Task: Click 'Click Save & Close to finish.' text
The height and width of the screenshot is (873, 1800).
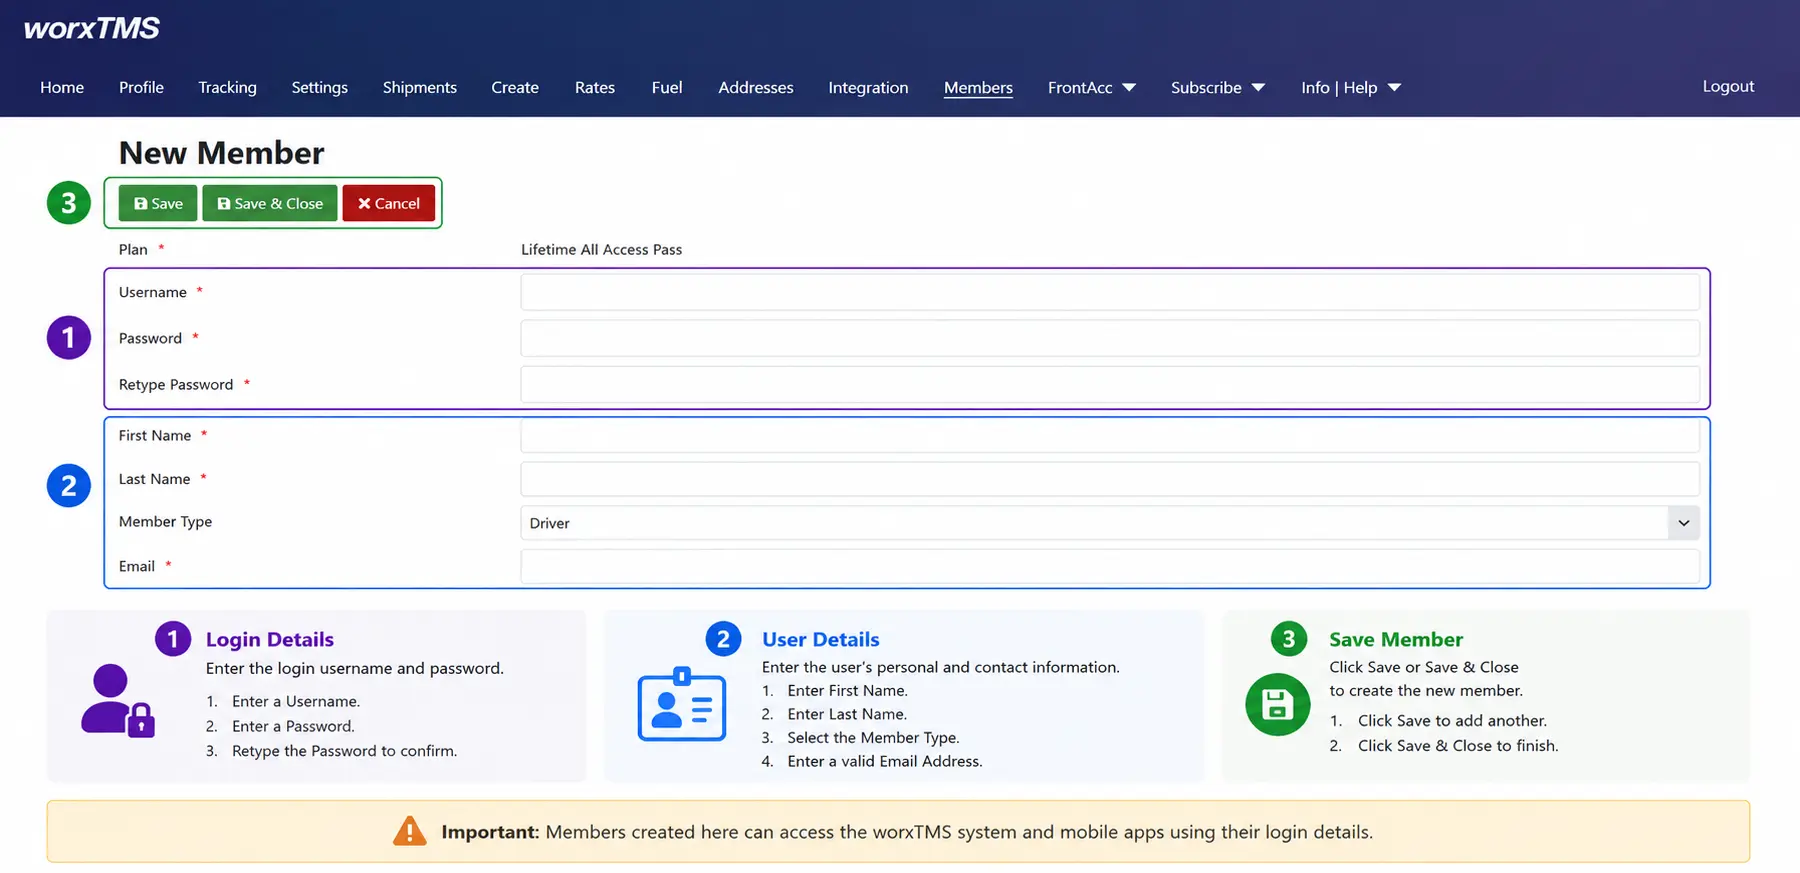Action: click(1458, 746)
